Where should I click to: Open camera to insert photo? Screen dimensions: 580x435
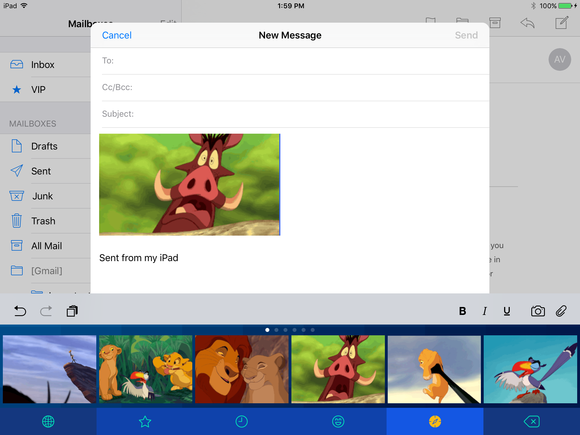(538, 311)
